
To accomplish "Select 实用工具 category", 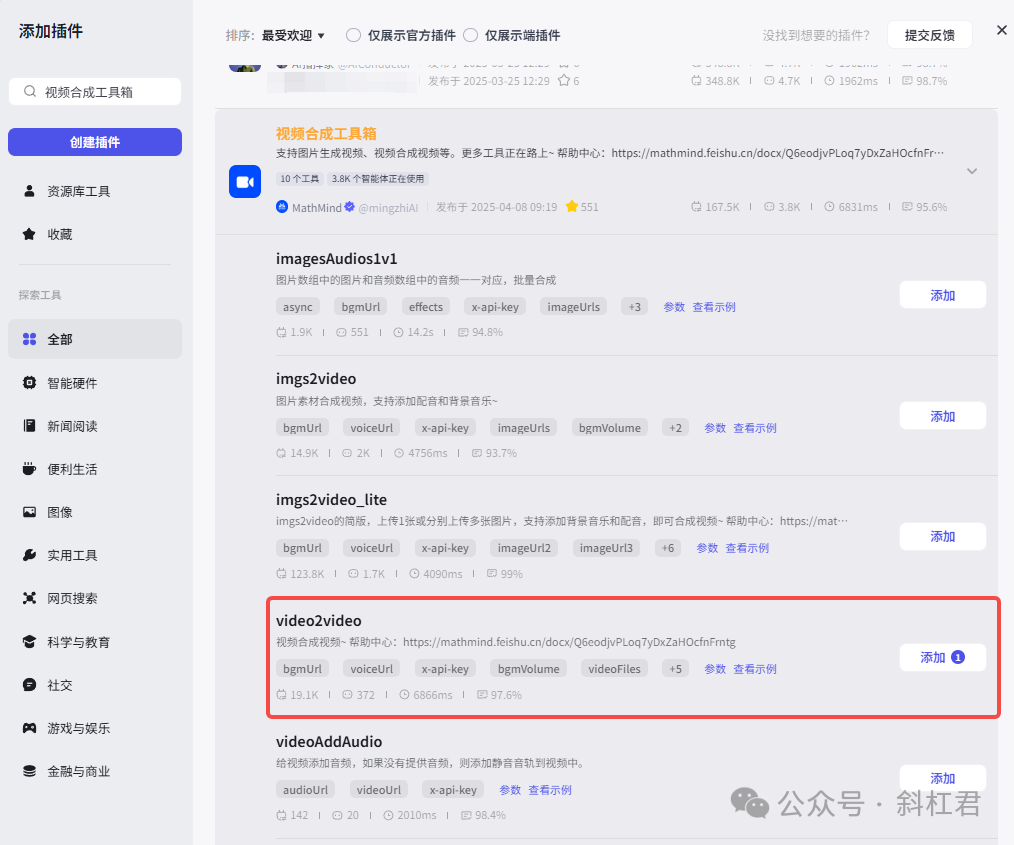I will click(94, 555).
